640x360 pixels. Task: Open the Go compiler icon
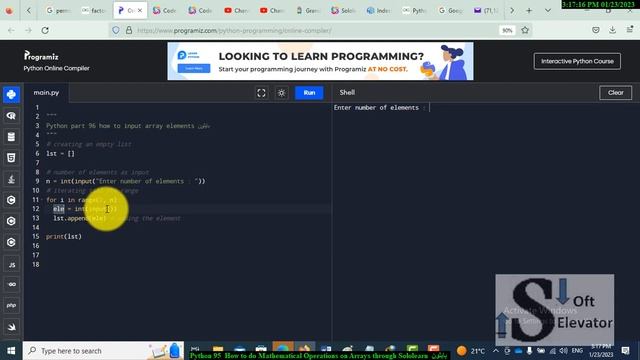11,284
